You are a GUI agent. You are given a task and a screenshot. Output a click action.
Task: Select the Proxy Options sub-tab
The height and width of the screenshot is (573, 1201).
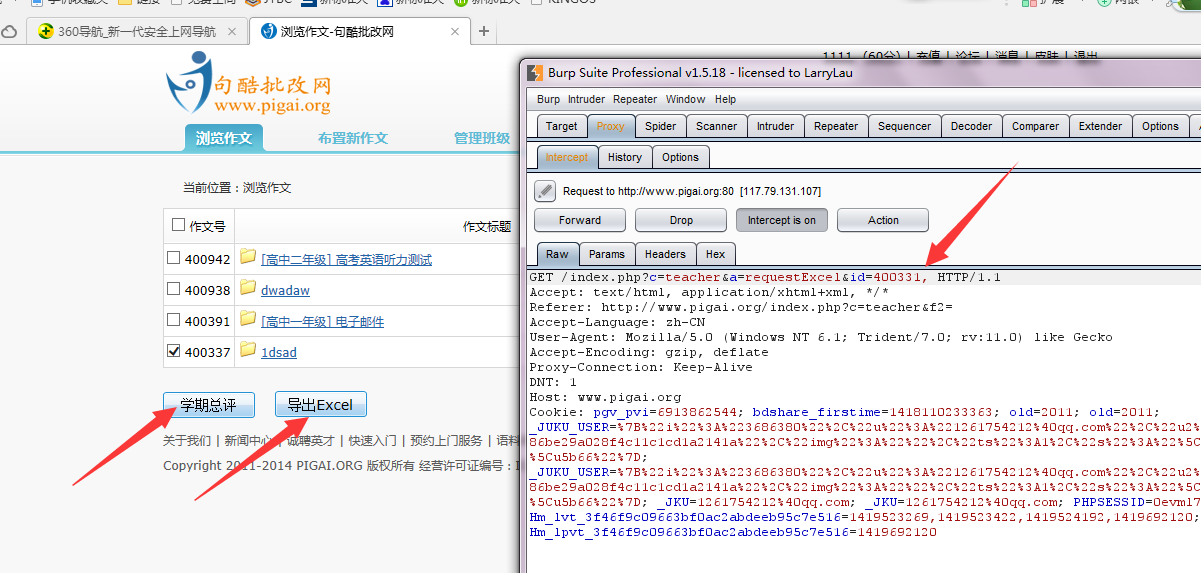click(x=680, y=157)
